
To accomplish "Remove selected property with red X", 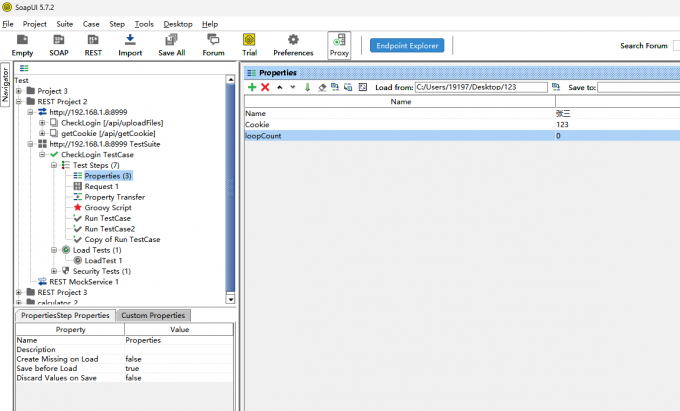I will (x=265, y=87).
